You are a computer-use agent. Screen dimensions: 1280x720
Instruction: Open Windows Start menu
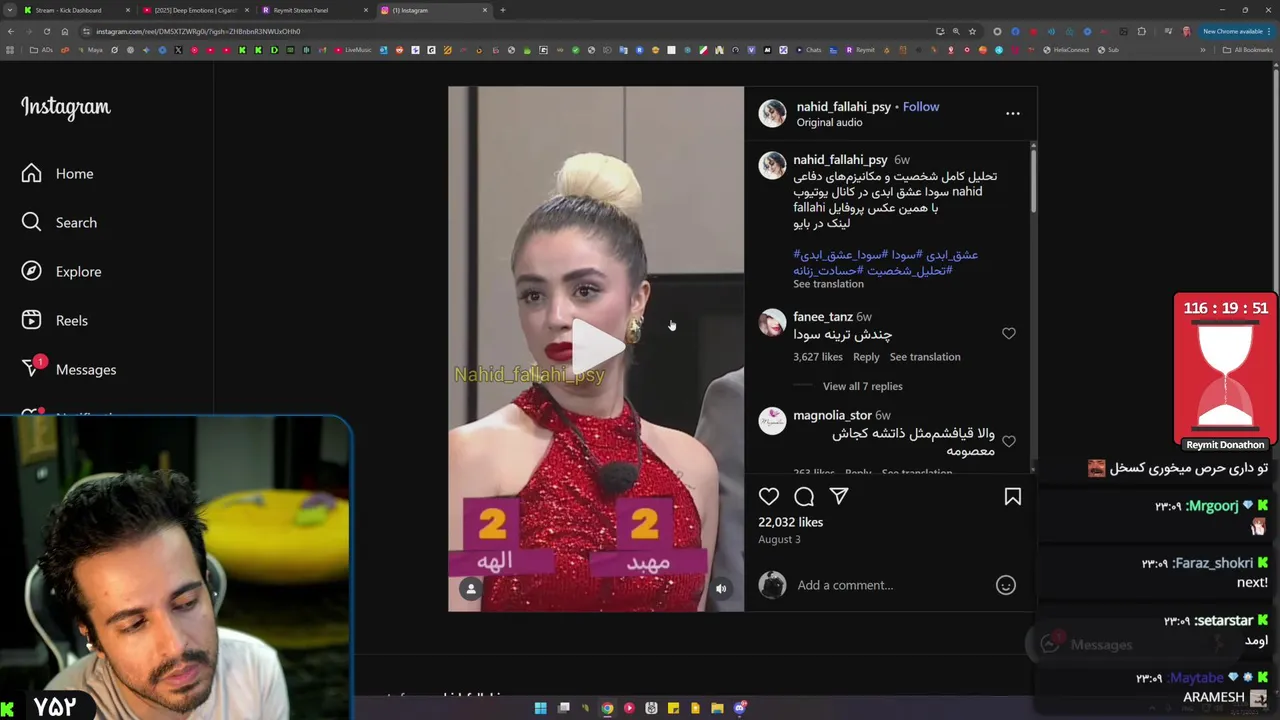(541, 709)
